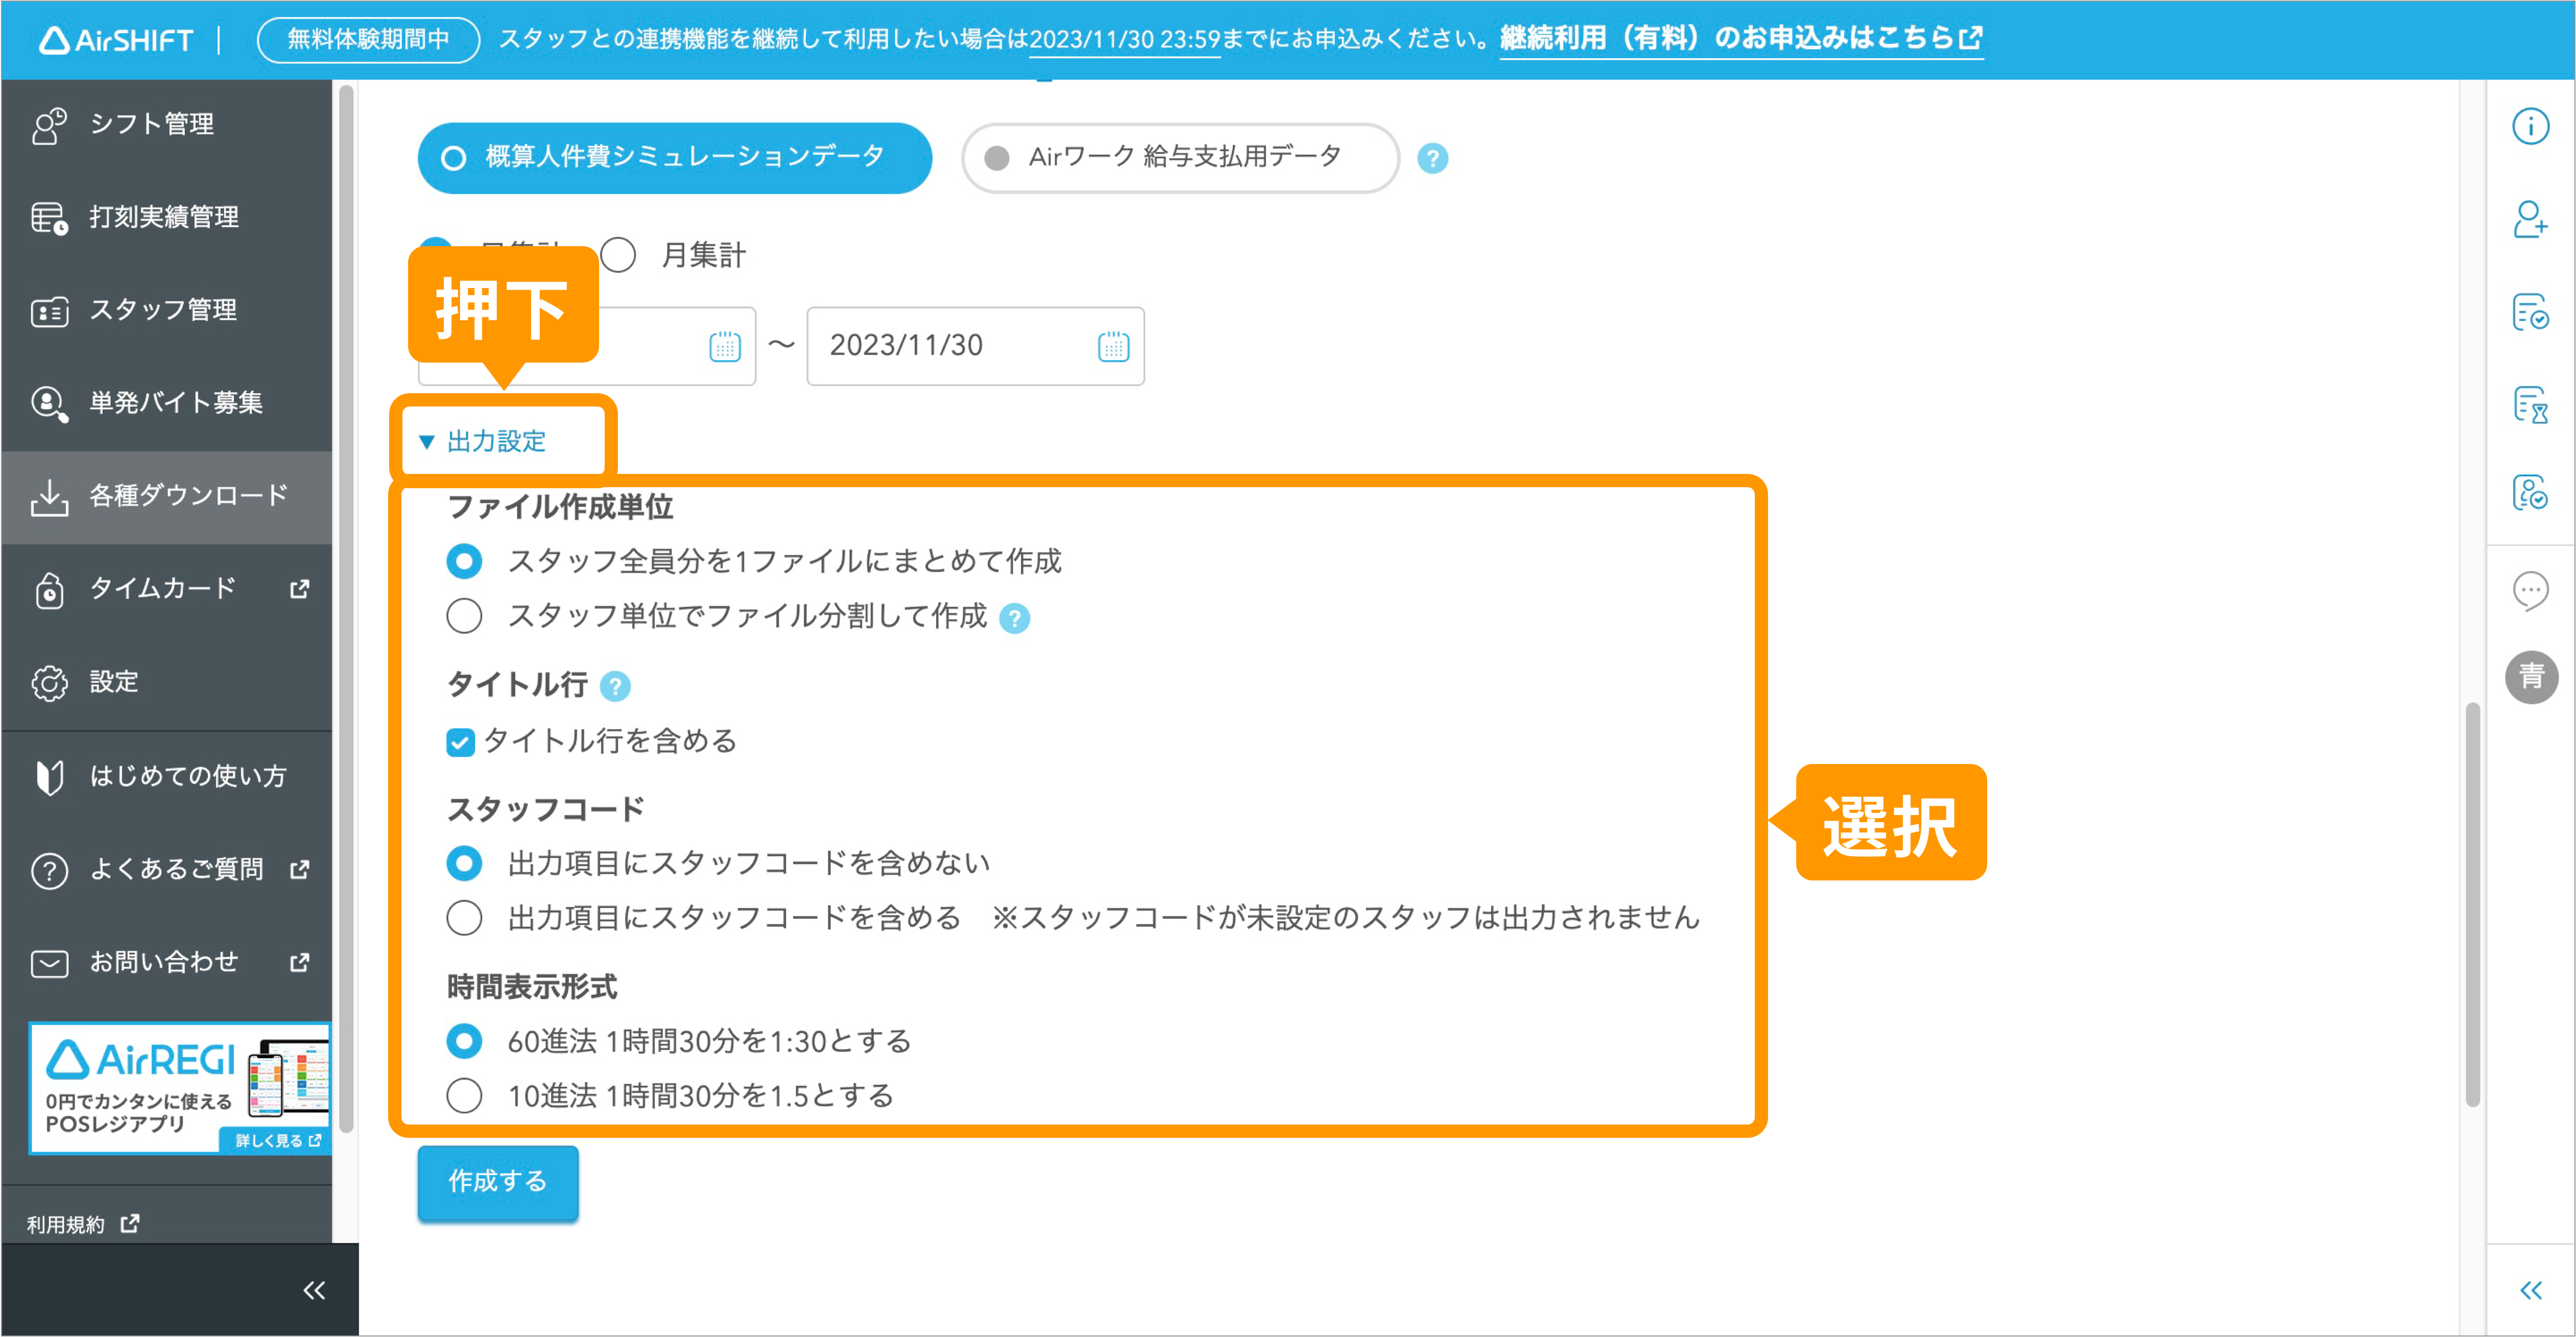This screenshot has width=2576, height=1337.
Task: Click the 設定 gear icon
Action: pyautogui.click(x=48, y=683)
